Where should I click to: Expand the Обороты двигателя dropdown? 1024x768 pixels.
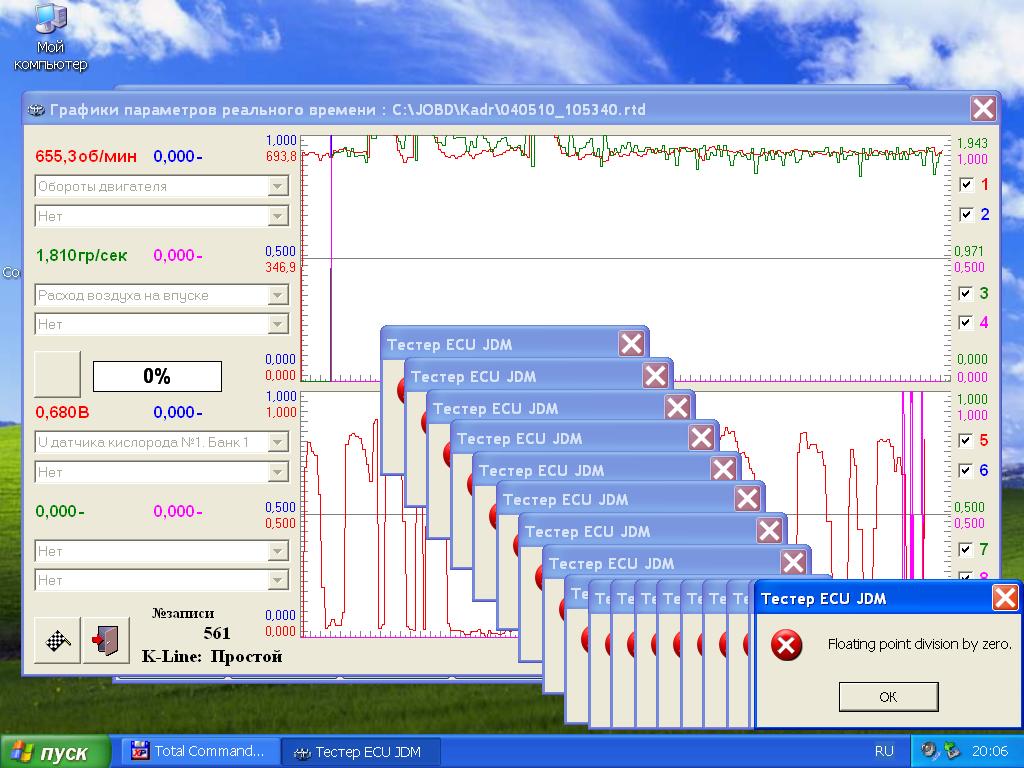pyautogui.click(x=277, y=186)
